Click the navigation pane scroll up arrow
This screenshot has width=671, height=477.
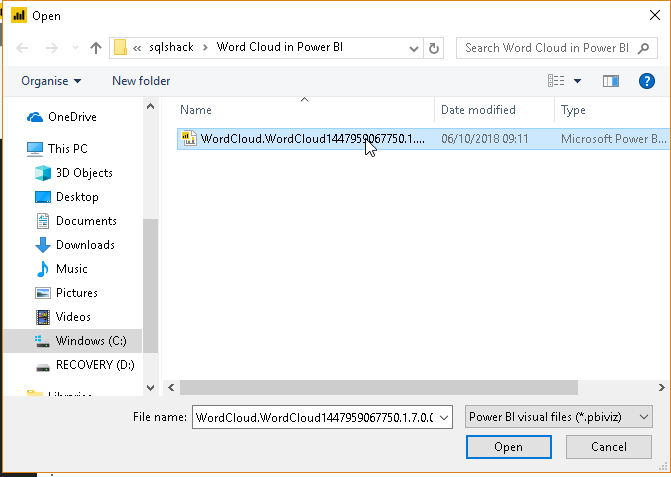pos(150,106)
